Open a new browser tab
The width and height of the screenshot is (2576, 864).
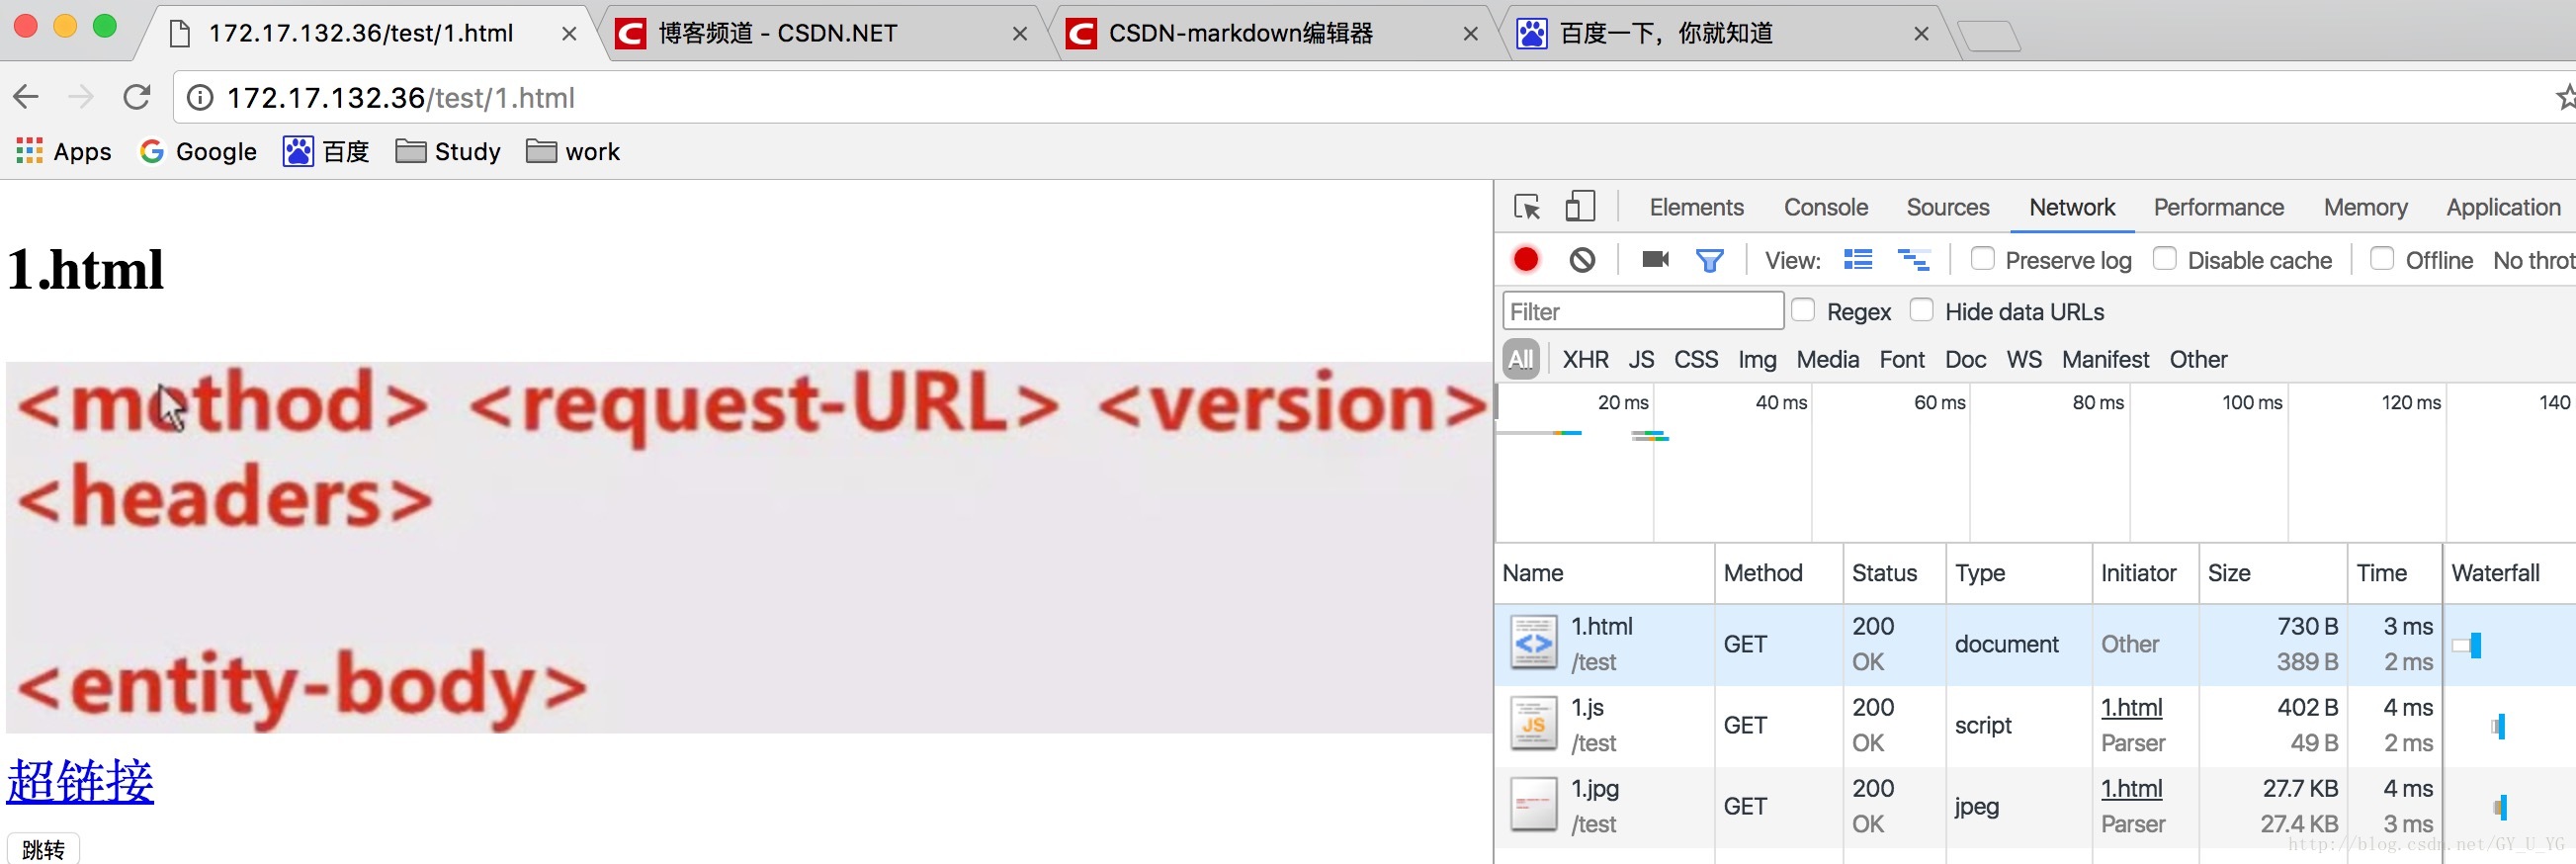click(1989, 36)
